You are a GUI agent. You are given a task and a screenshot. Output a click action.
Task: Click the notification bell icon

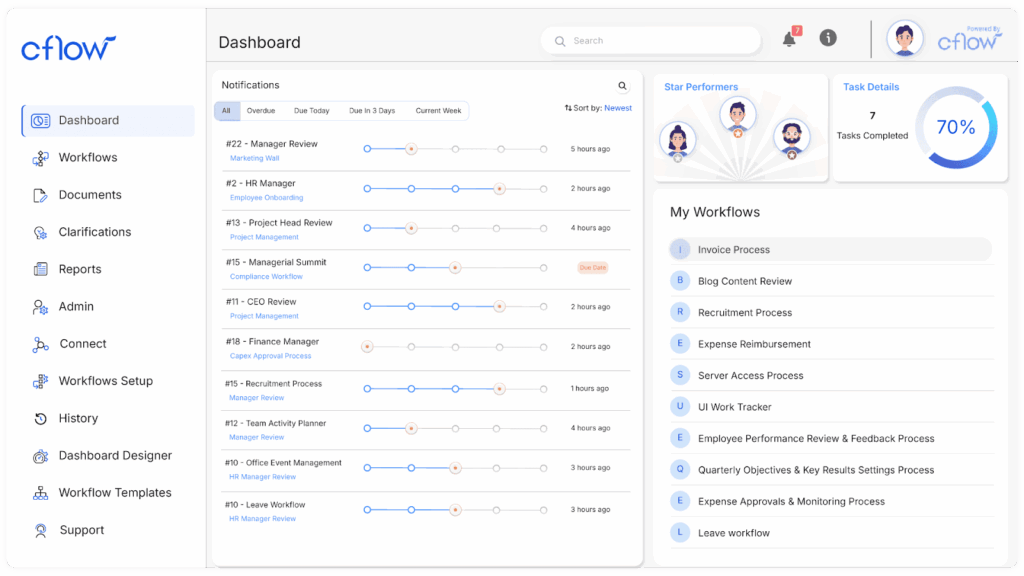(790, 39)
